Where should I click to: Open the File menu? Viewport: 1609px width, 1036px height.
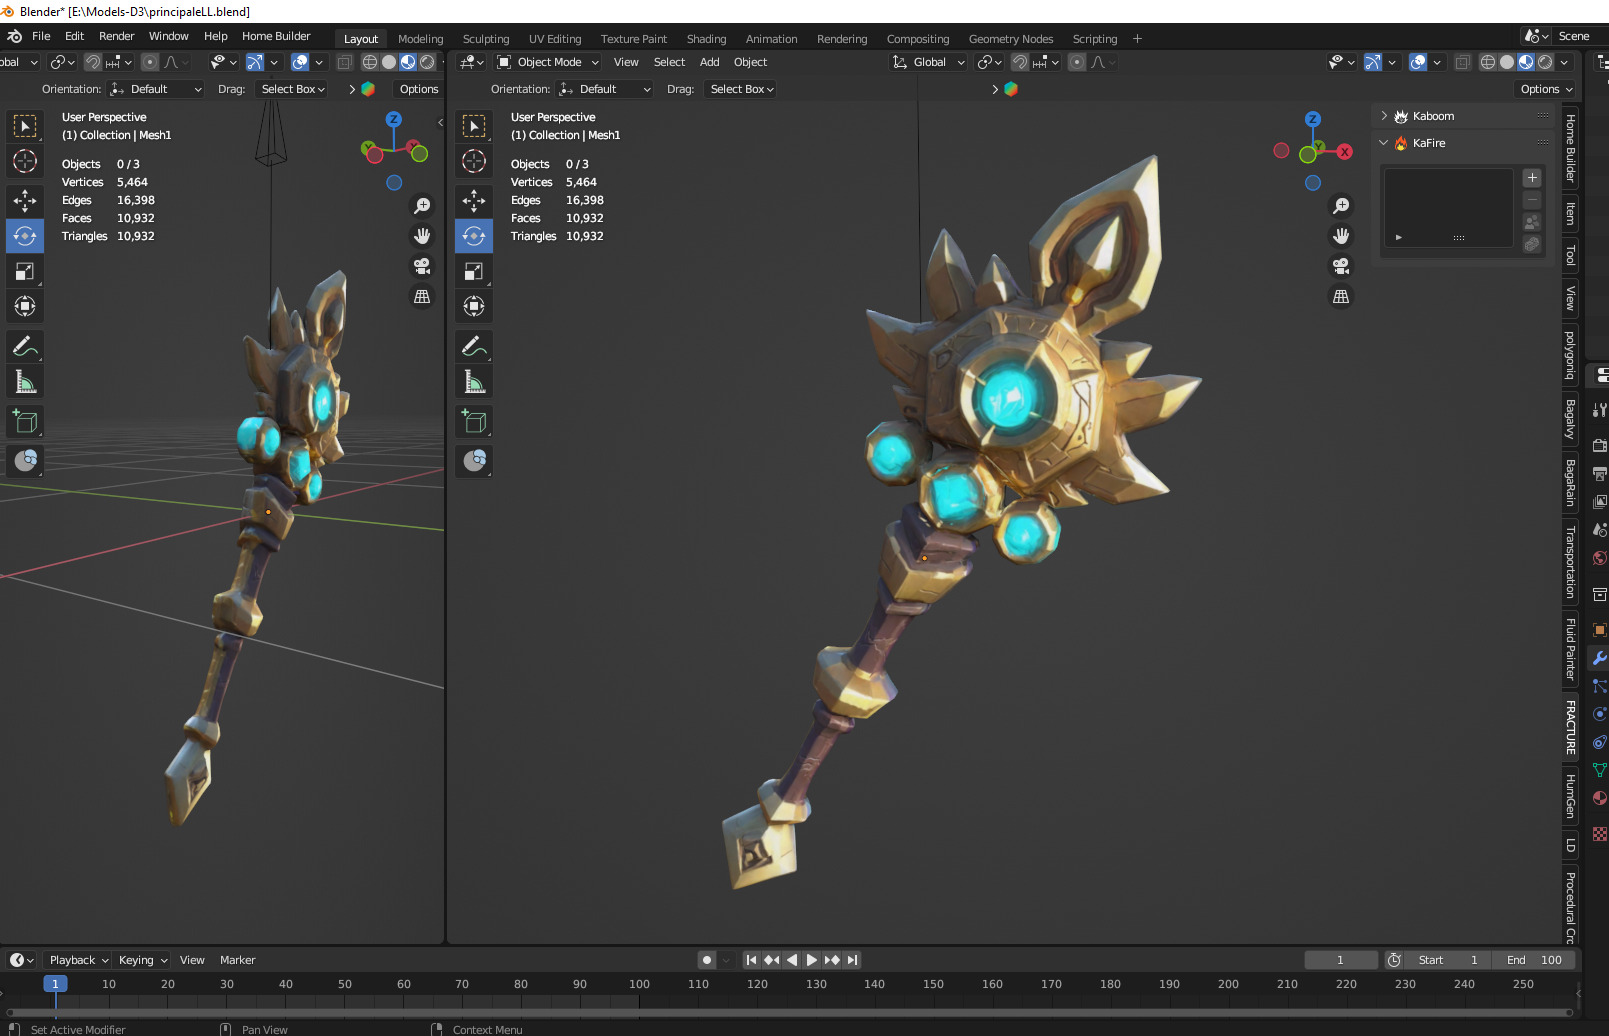pos(41,36)
